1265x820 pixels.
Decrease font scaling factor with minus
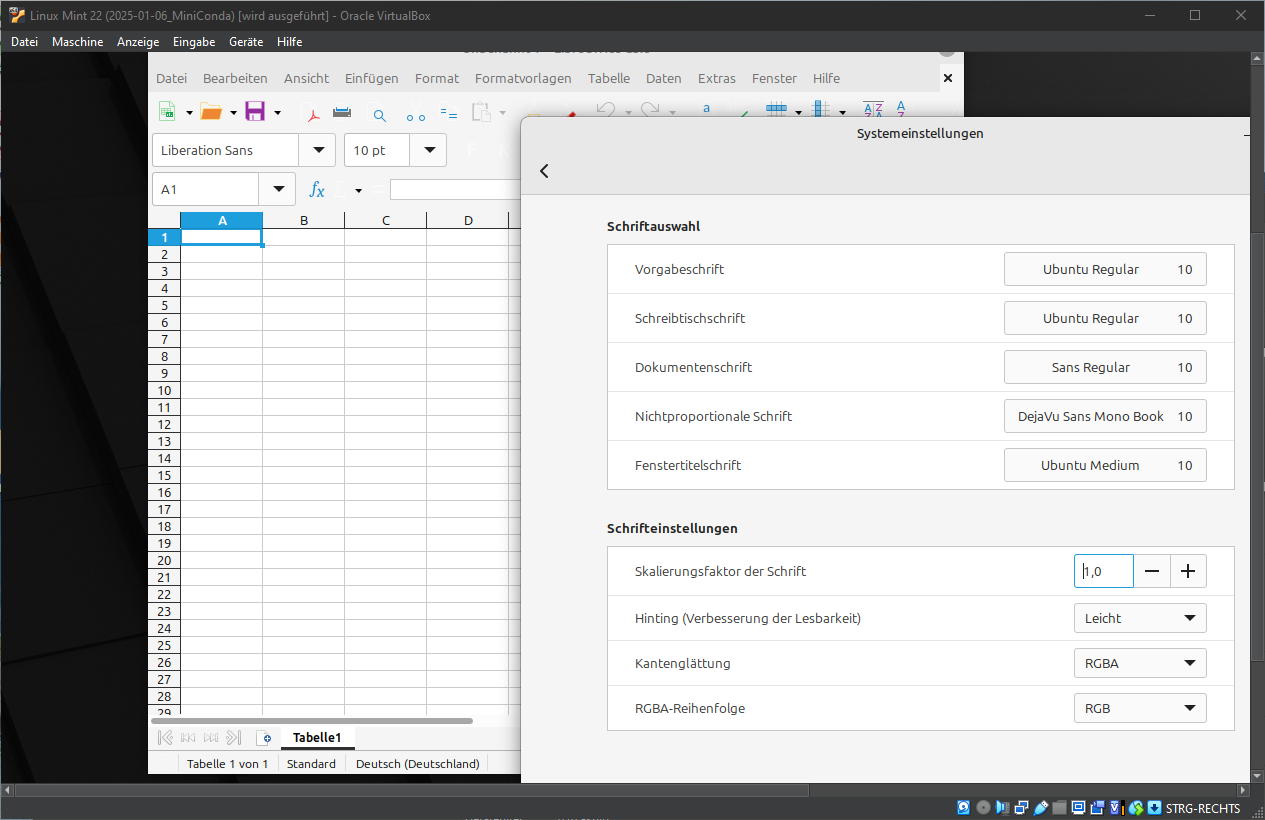tap(1152, 571)
